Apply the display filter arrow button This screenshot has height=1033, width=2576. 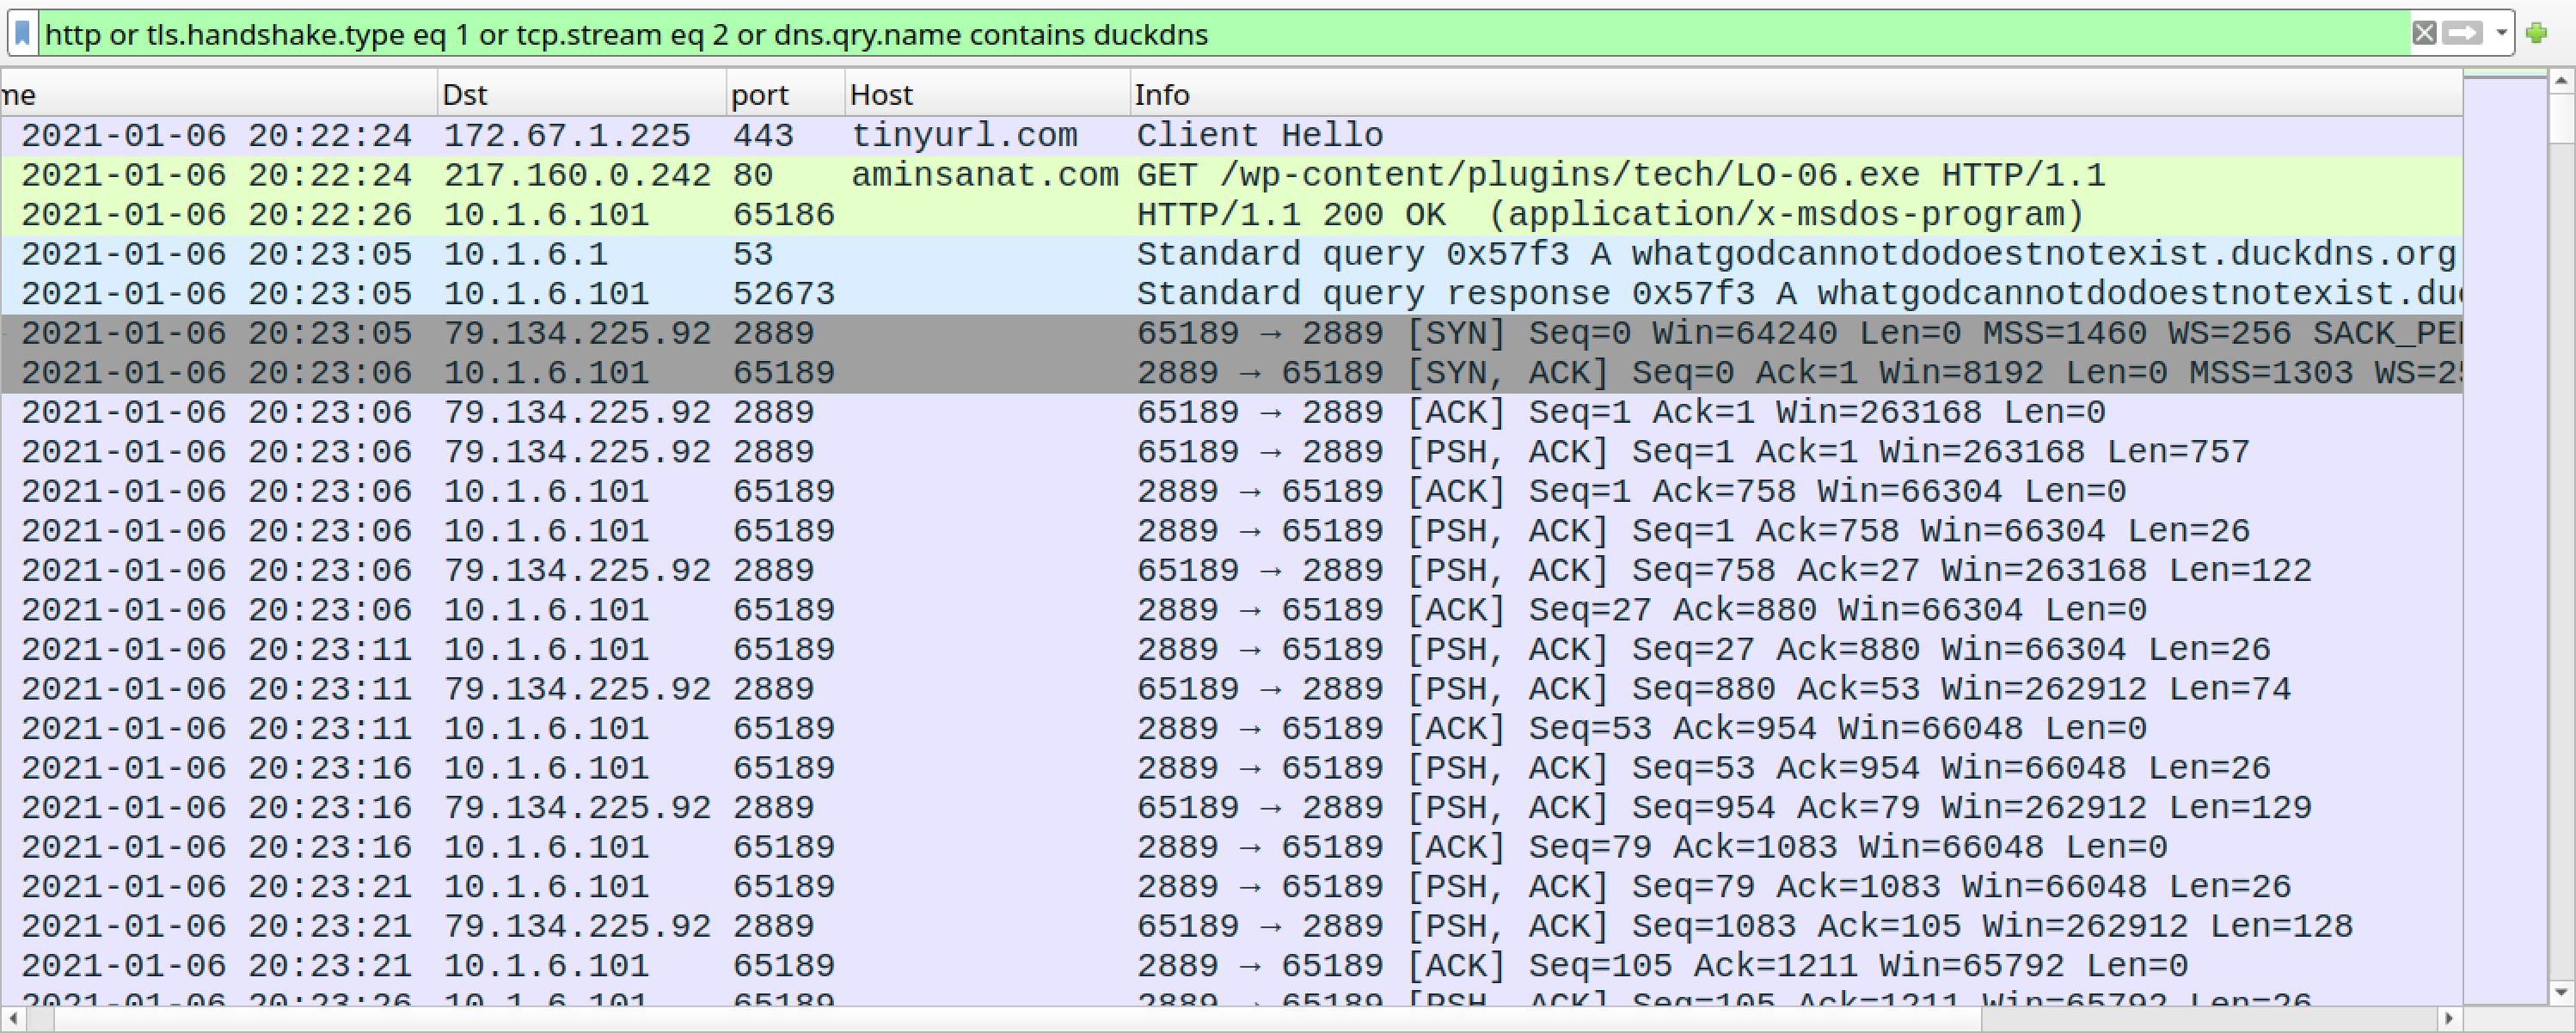2462,33
